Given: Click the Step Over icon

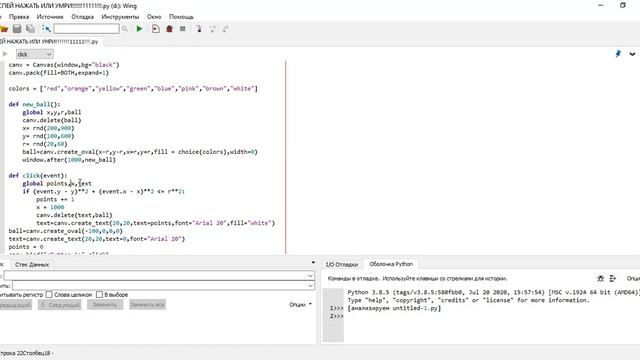Looking at the screenshot, I should click(212, 29).
